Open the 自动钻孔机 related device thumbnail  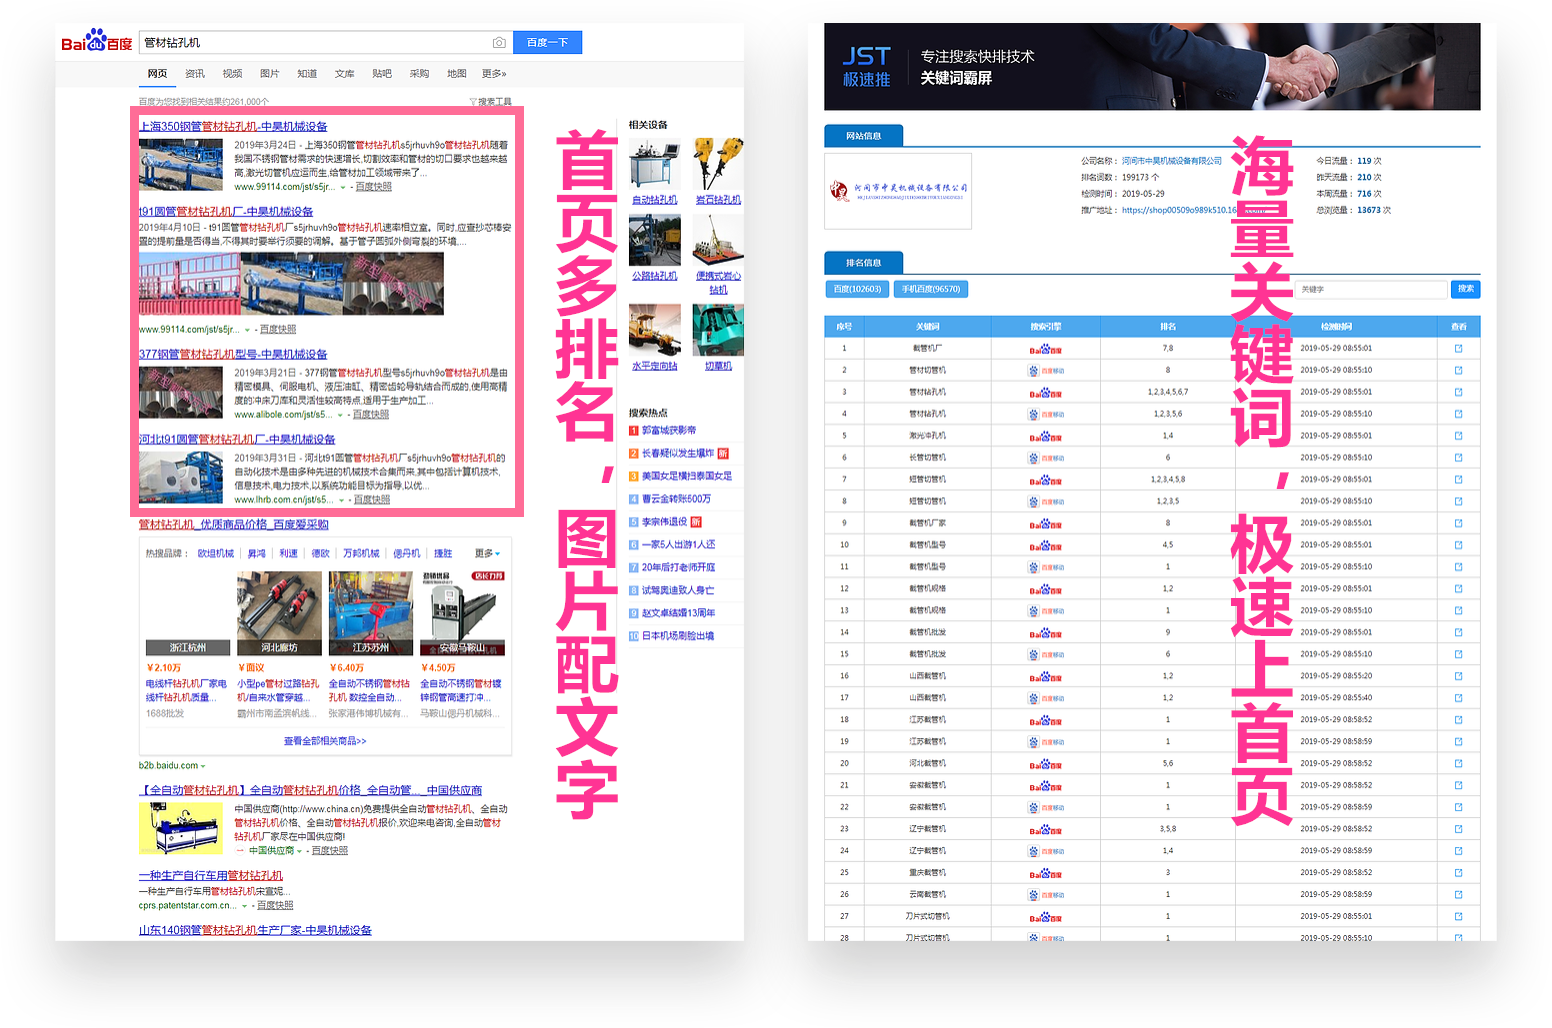tap(655, 164)
